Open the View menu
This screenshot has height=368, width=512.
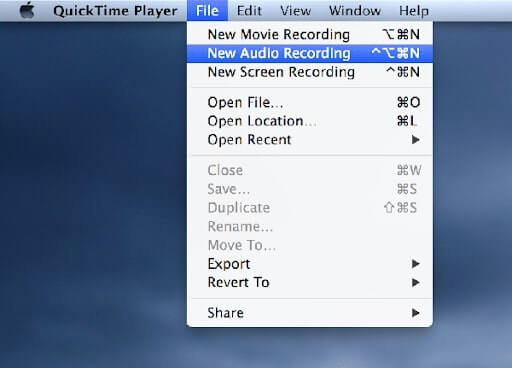click(295, 11)
